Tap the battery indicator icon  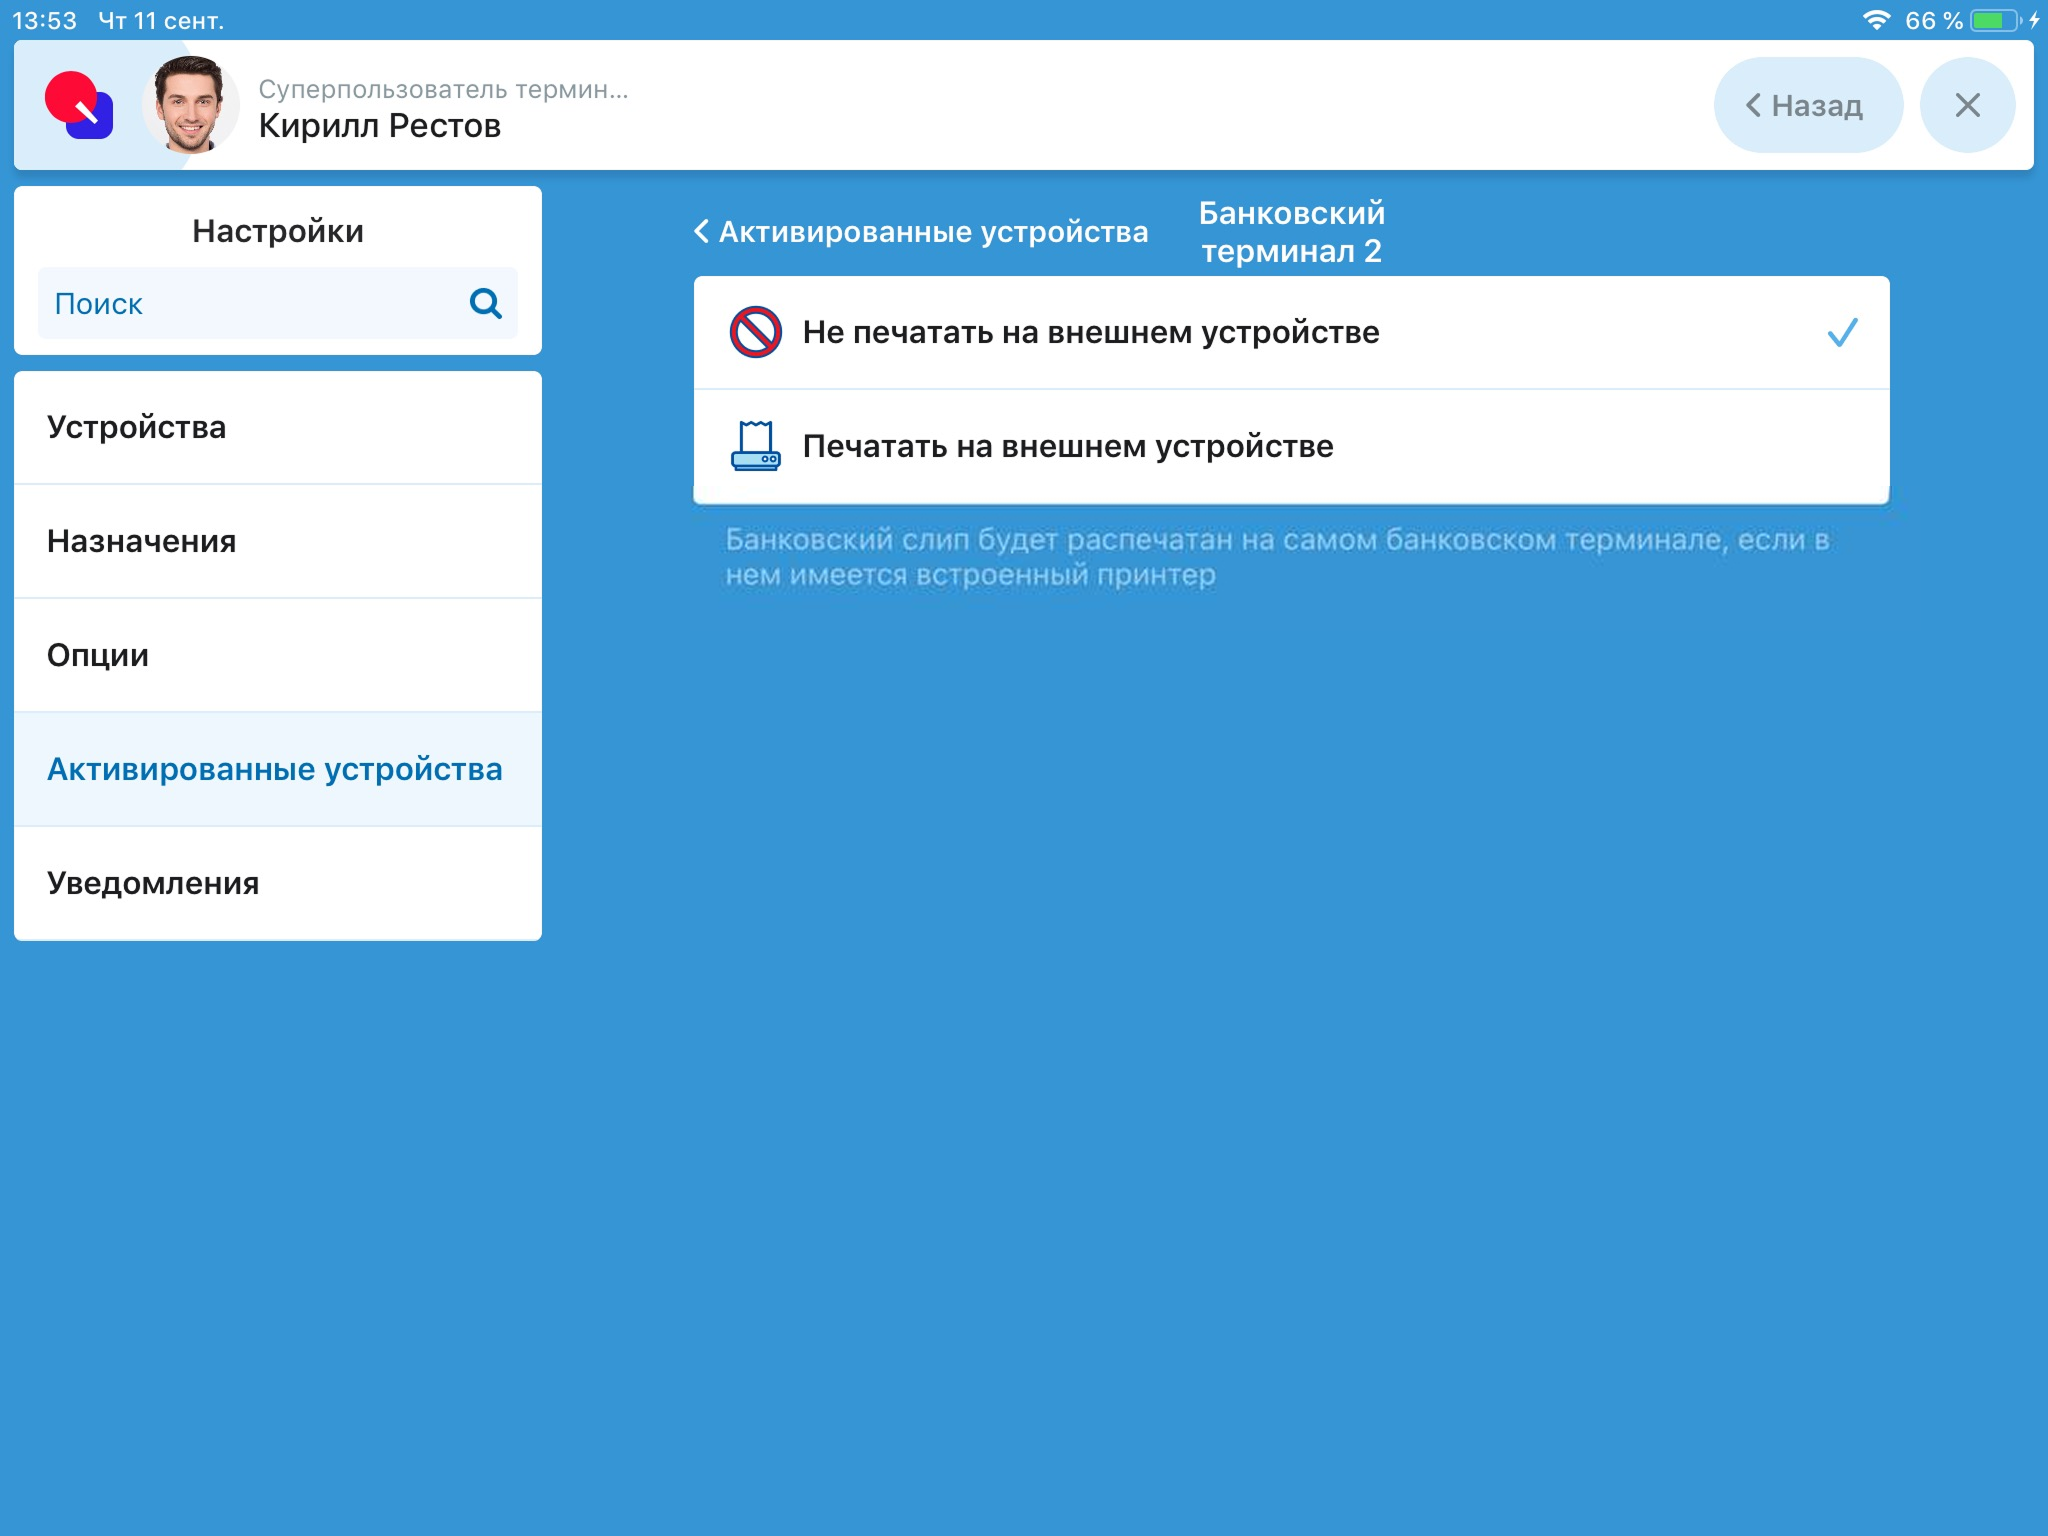(1996, 20)
